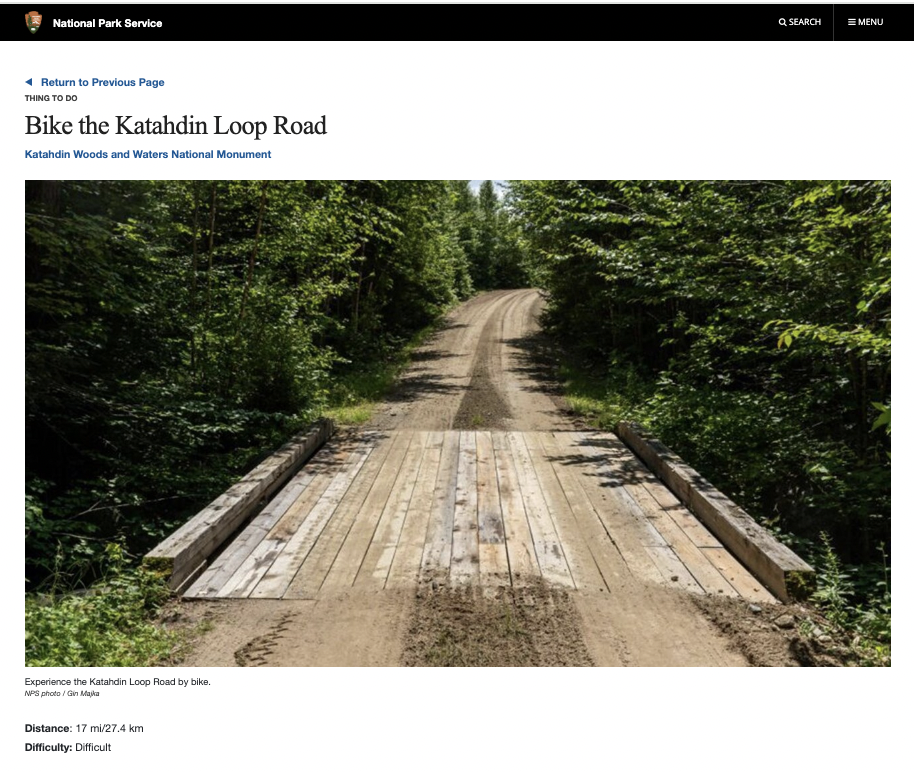The height and width of the screenshot is (772, 914).
Task: Click the bold Distance label
Action: (47, 728)
